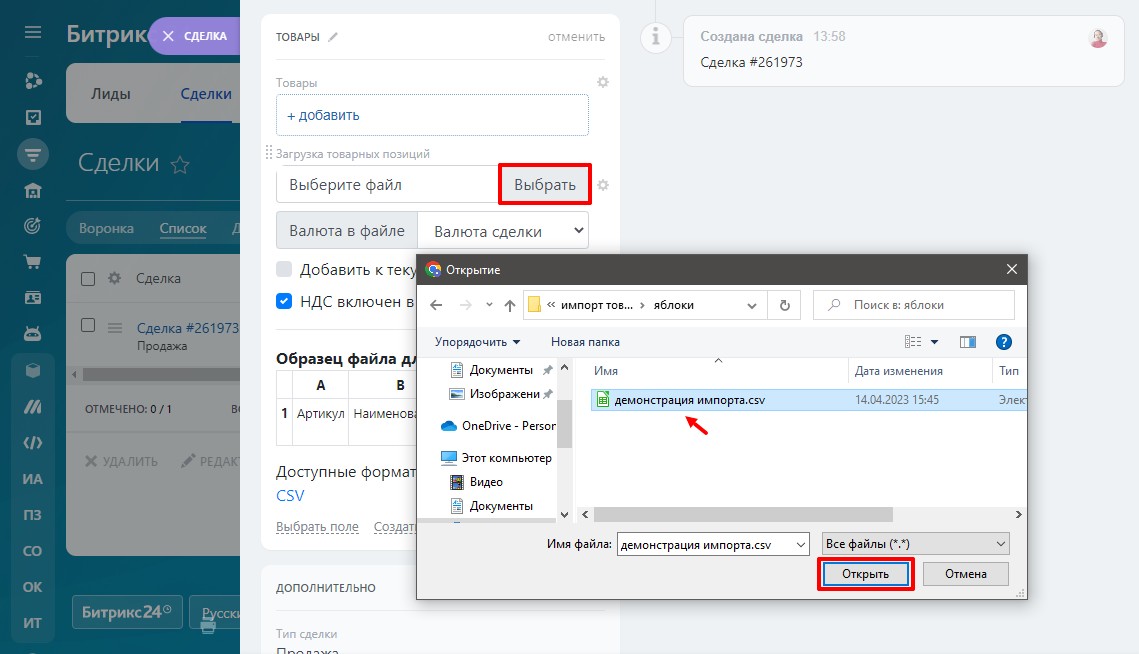Screen dimensions: 1139x654
Task: Open the cube icon in sidebar
Action: [33, 371]
